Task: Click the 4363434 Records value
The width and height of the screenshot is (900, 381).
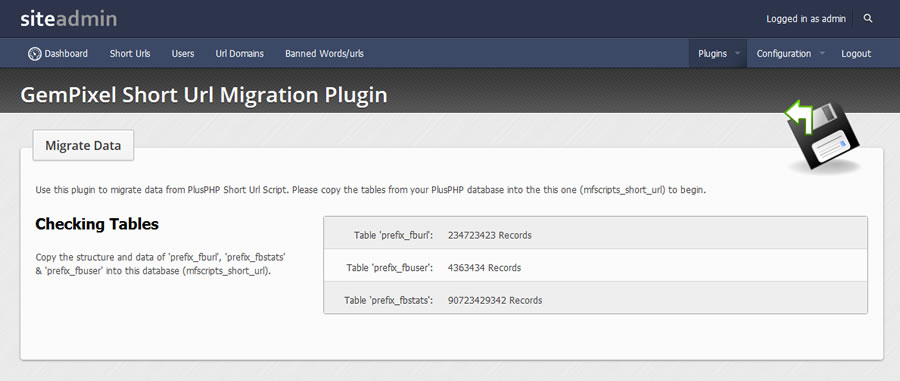Action: 484,267
